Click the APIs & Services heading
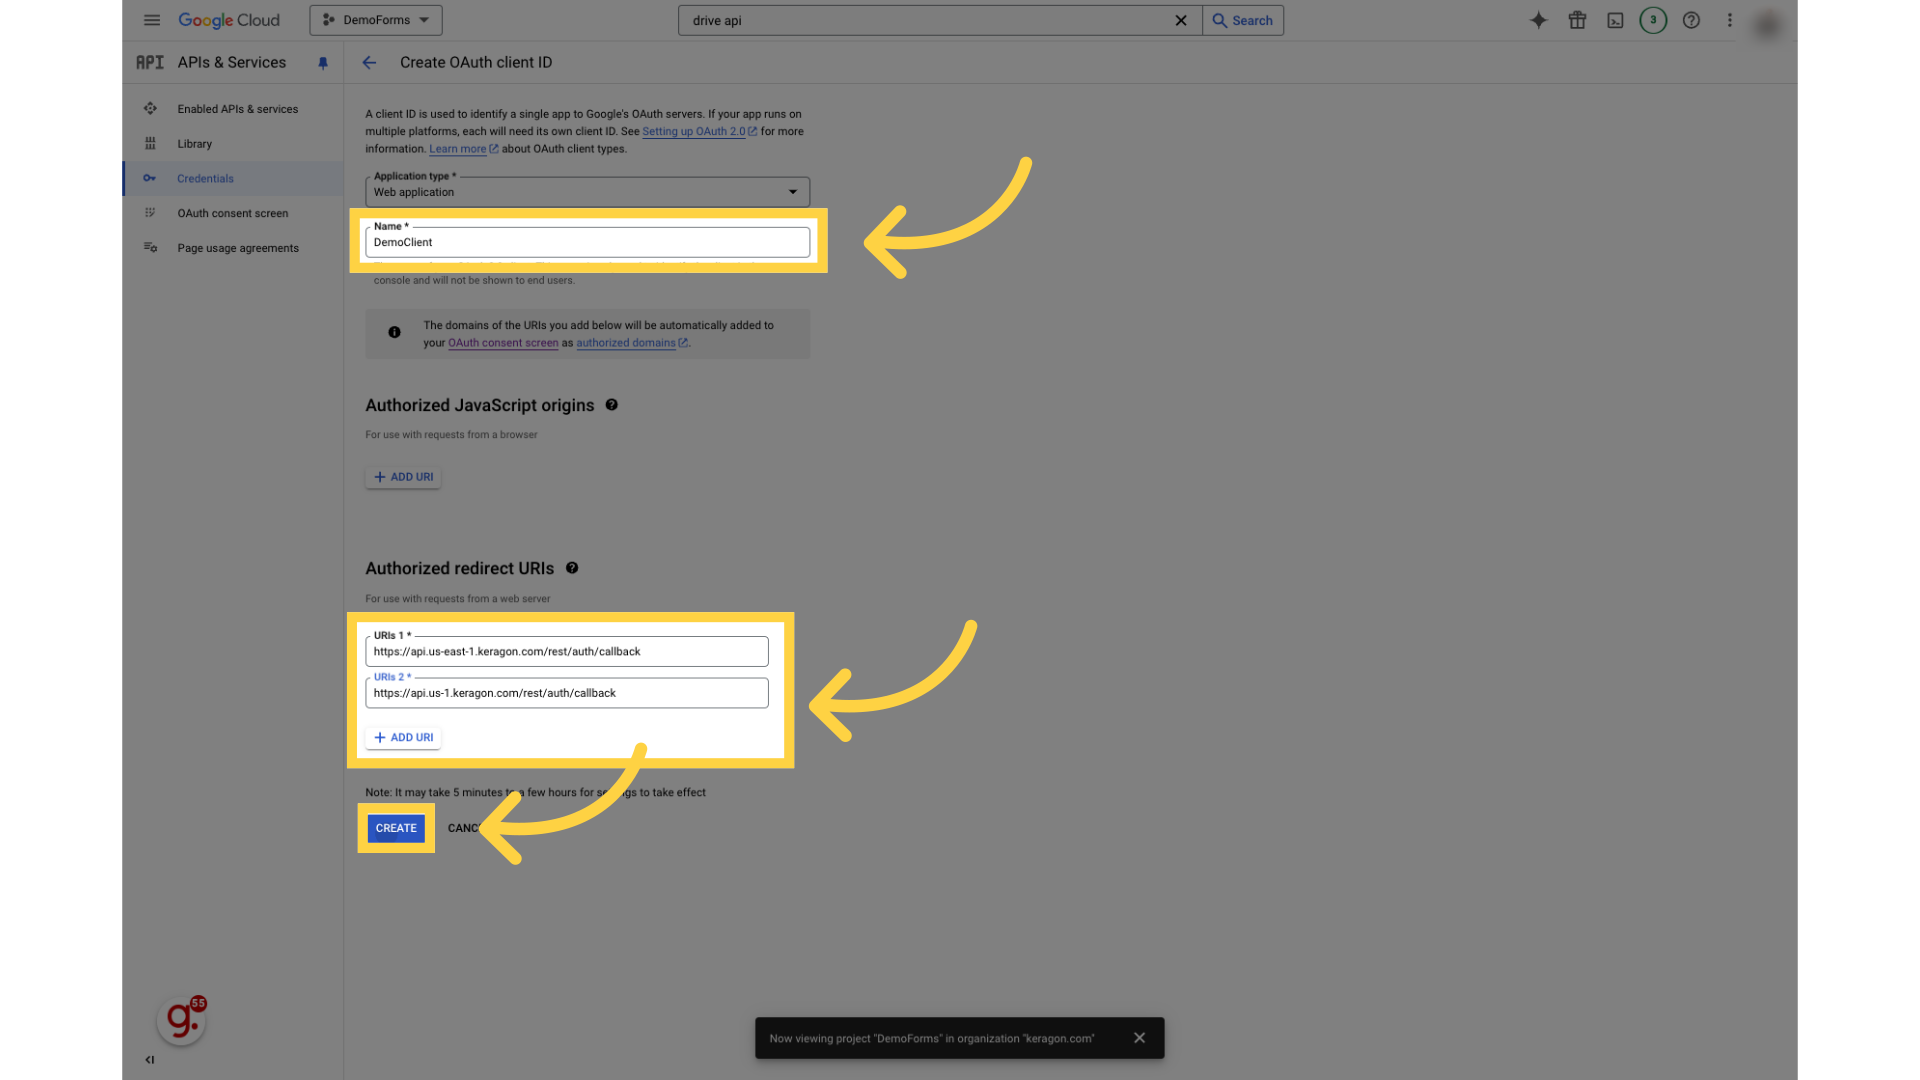1920x1080 pixels. point(232,62)
